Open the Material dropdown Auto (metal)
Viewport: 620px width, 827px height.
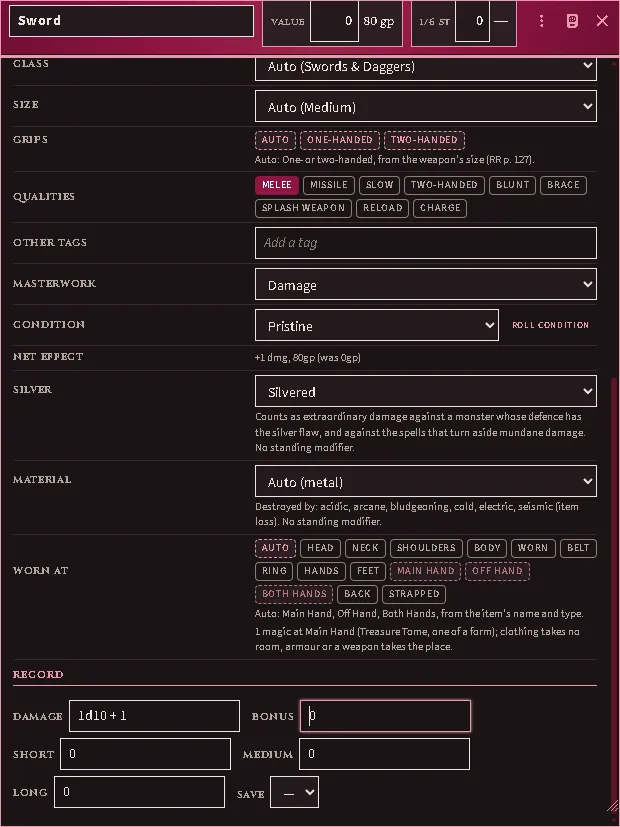(426, 481)
